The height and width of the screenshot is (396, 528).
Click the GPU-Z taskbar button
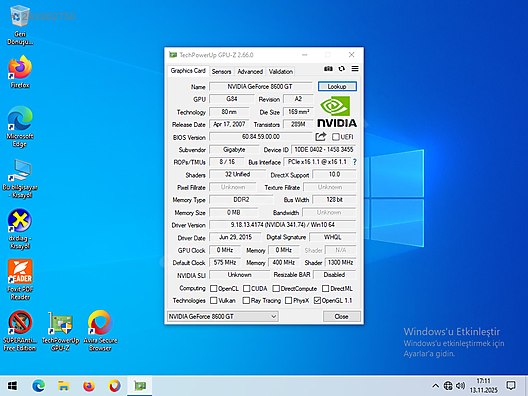coord(140,386)
